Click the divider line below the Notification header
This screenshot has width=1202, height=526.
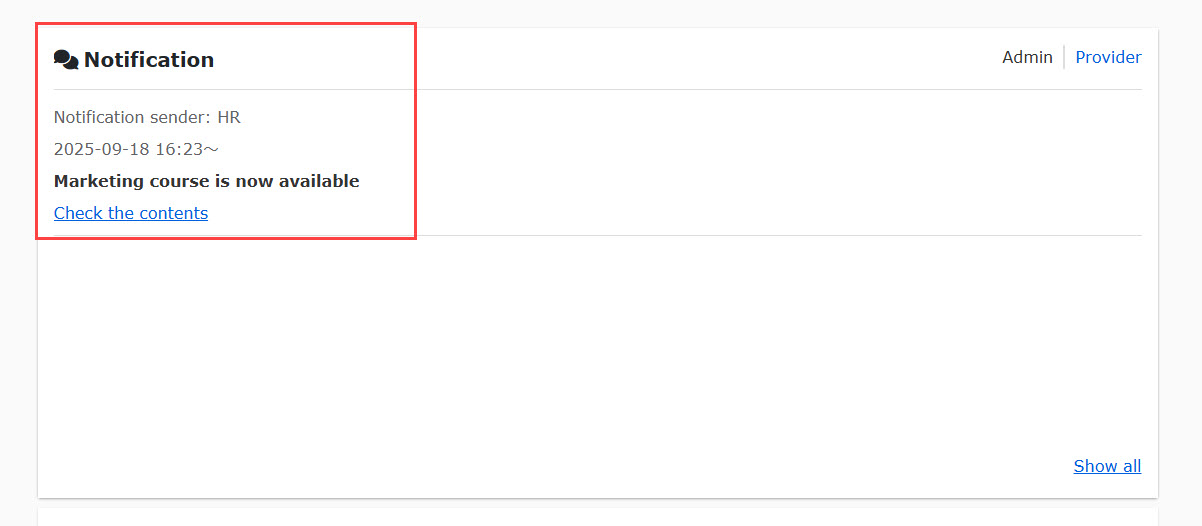click(700, 90)
